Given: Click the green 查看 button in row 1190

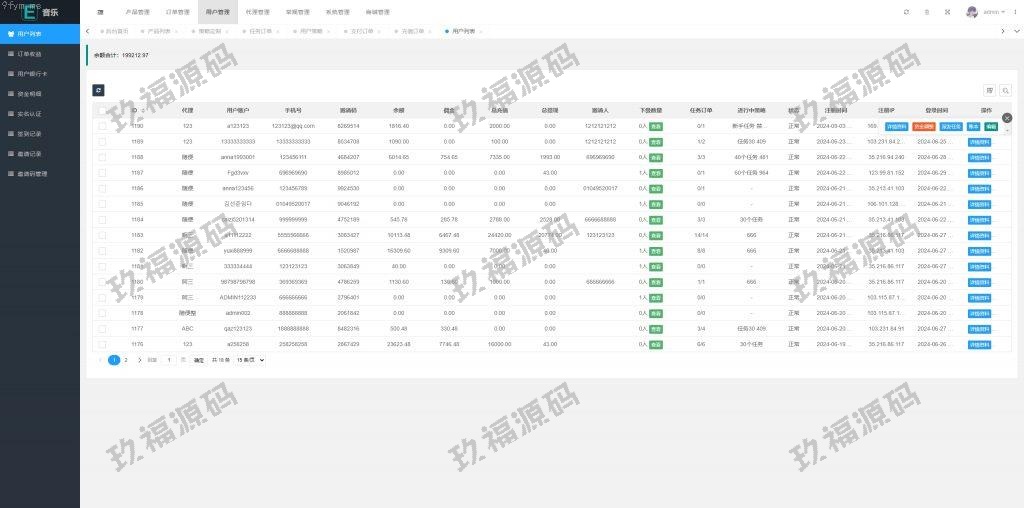Looking at the screenshot, I should pos(656,127).
